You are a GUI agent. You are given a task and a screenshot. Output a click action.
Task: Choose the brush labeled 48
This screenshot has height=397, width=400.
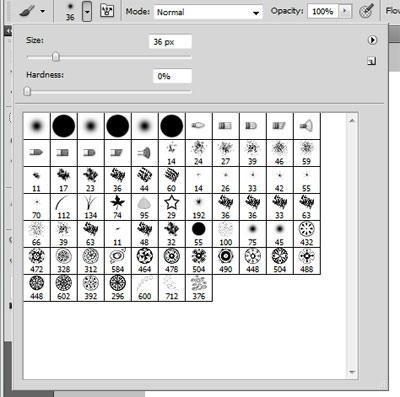click(145, 234)
